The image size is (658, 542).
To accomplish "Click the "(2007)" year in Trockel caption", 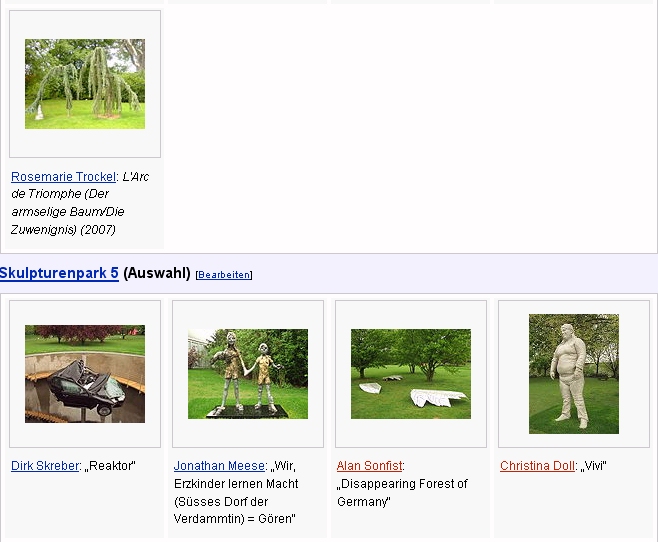I will click(x=98, y=230).
